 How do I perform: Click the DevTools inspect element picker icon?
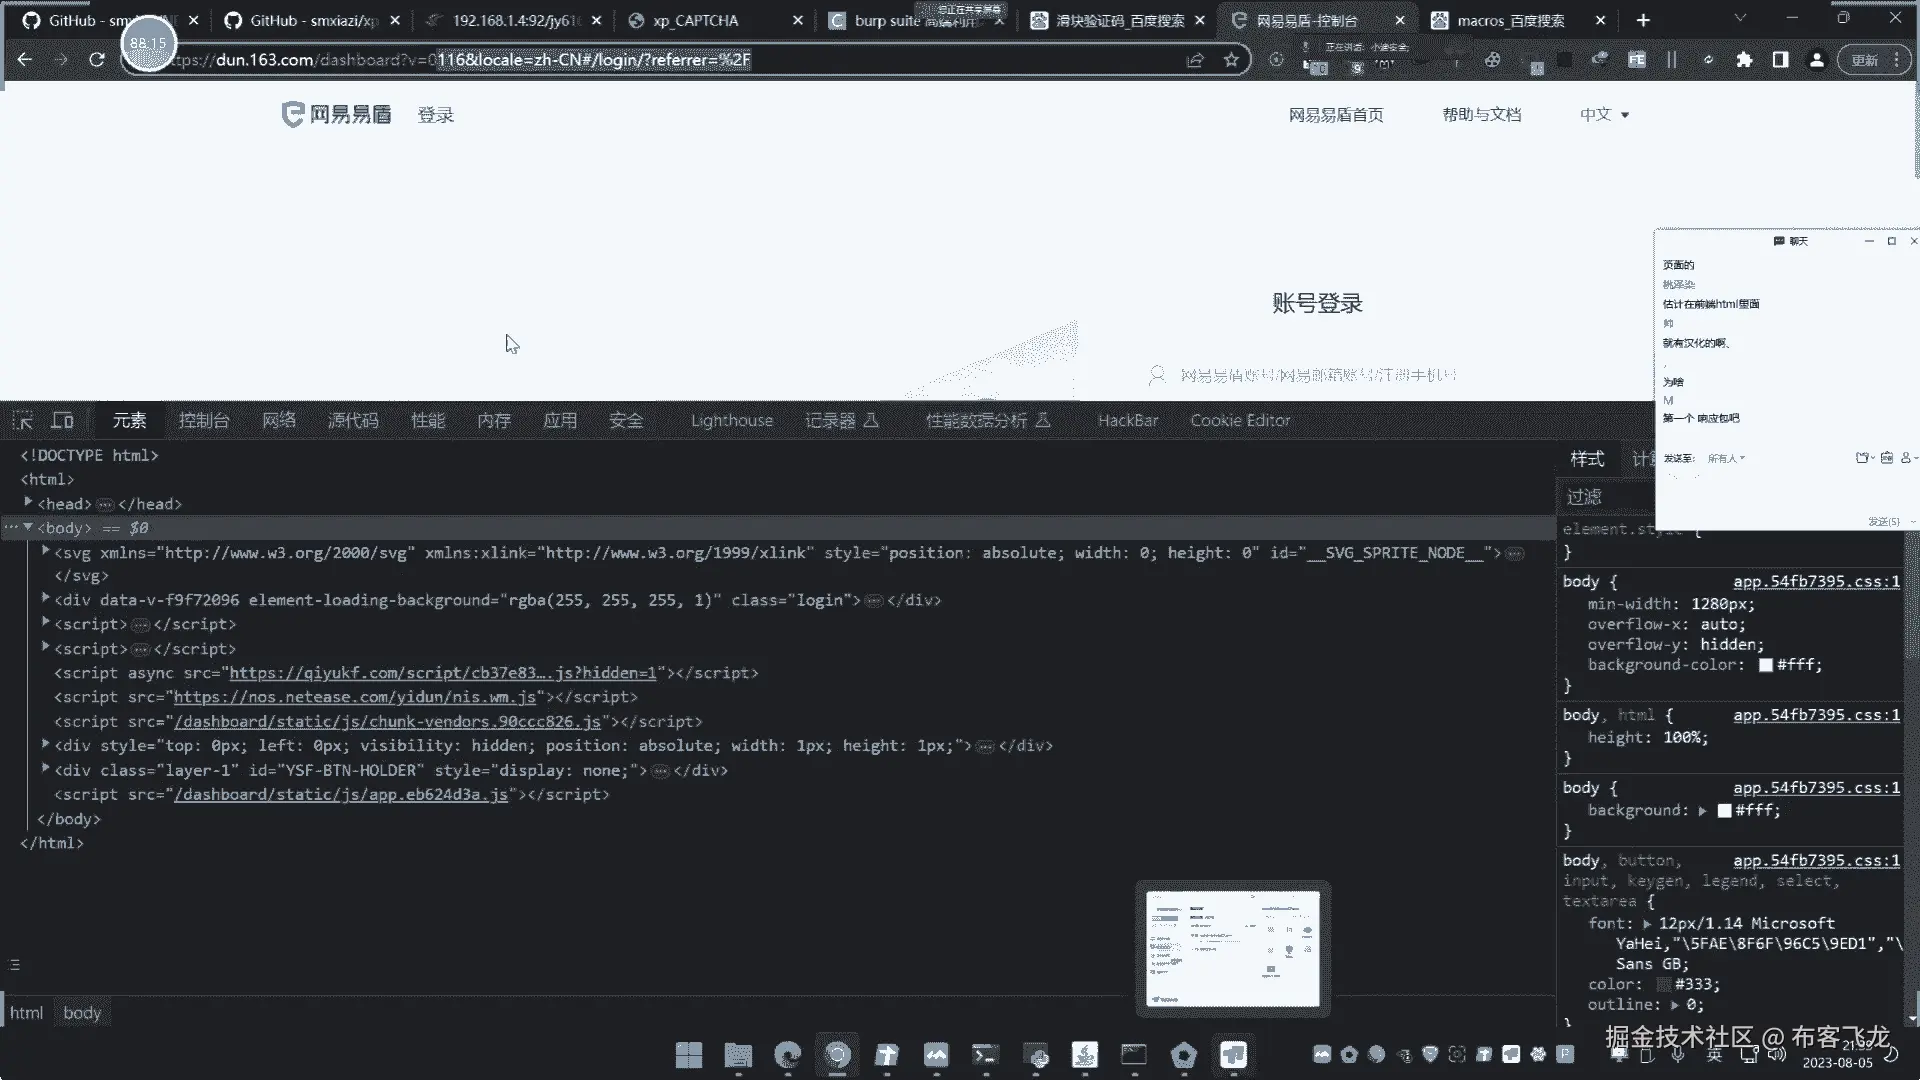tap(23, 421)
